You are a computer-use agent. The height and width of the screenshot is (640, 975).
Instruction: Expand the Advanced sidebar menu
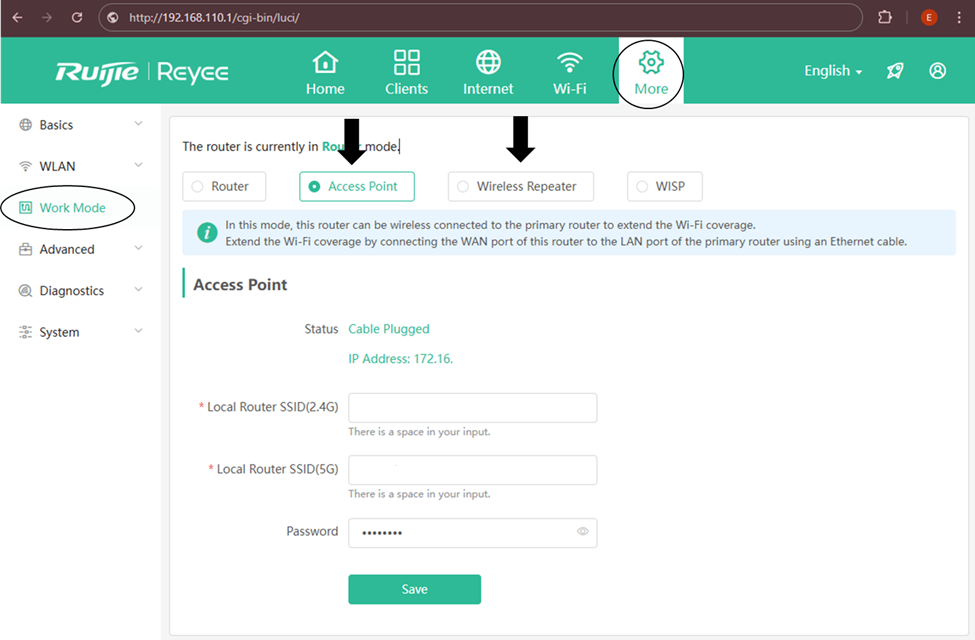(x=80, y=249)
